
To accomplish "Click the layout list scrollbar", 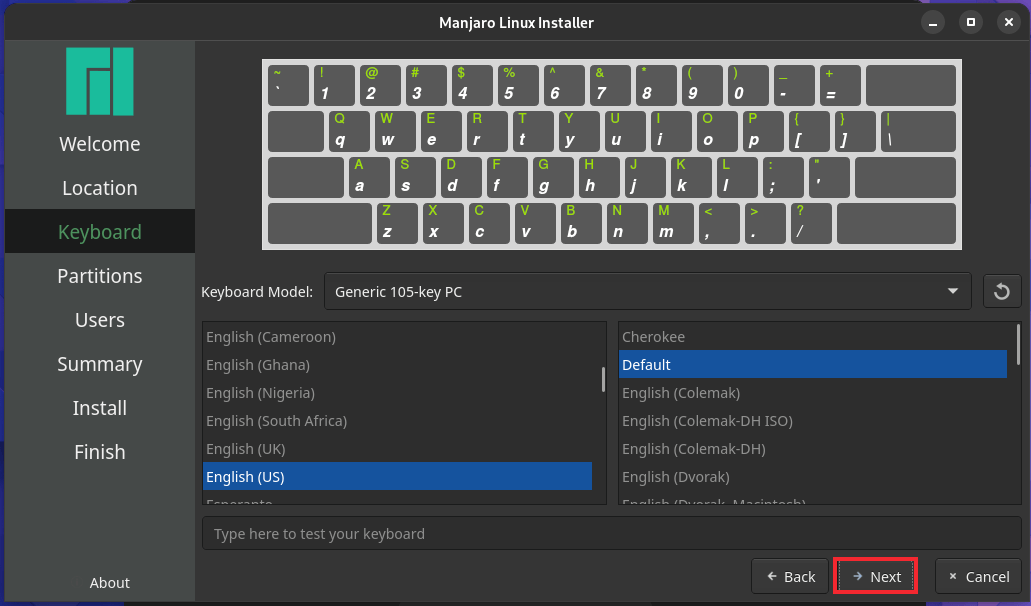I will 602,380.
